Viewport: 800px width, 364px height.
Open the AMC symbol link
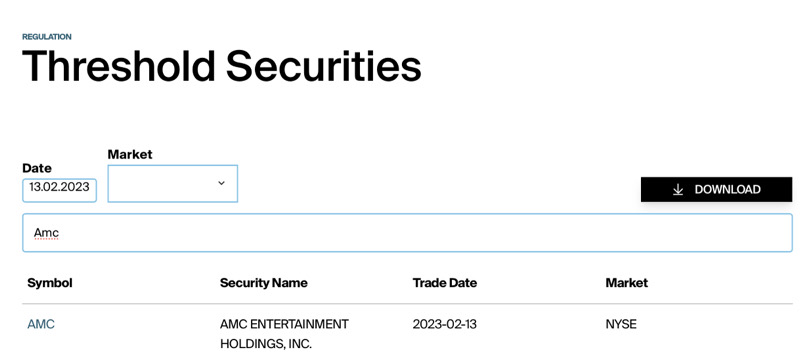click(x=41, y=324)
